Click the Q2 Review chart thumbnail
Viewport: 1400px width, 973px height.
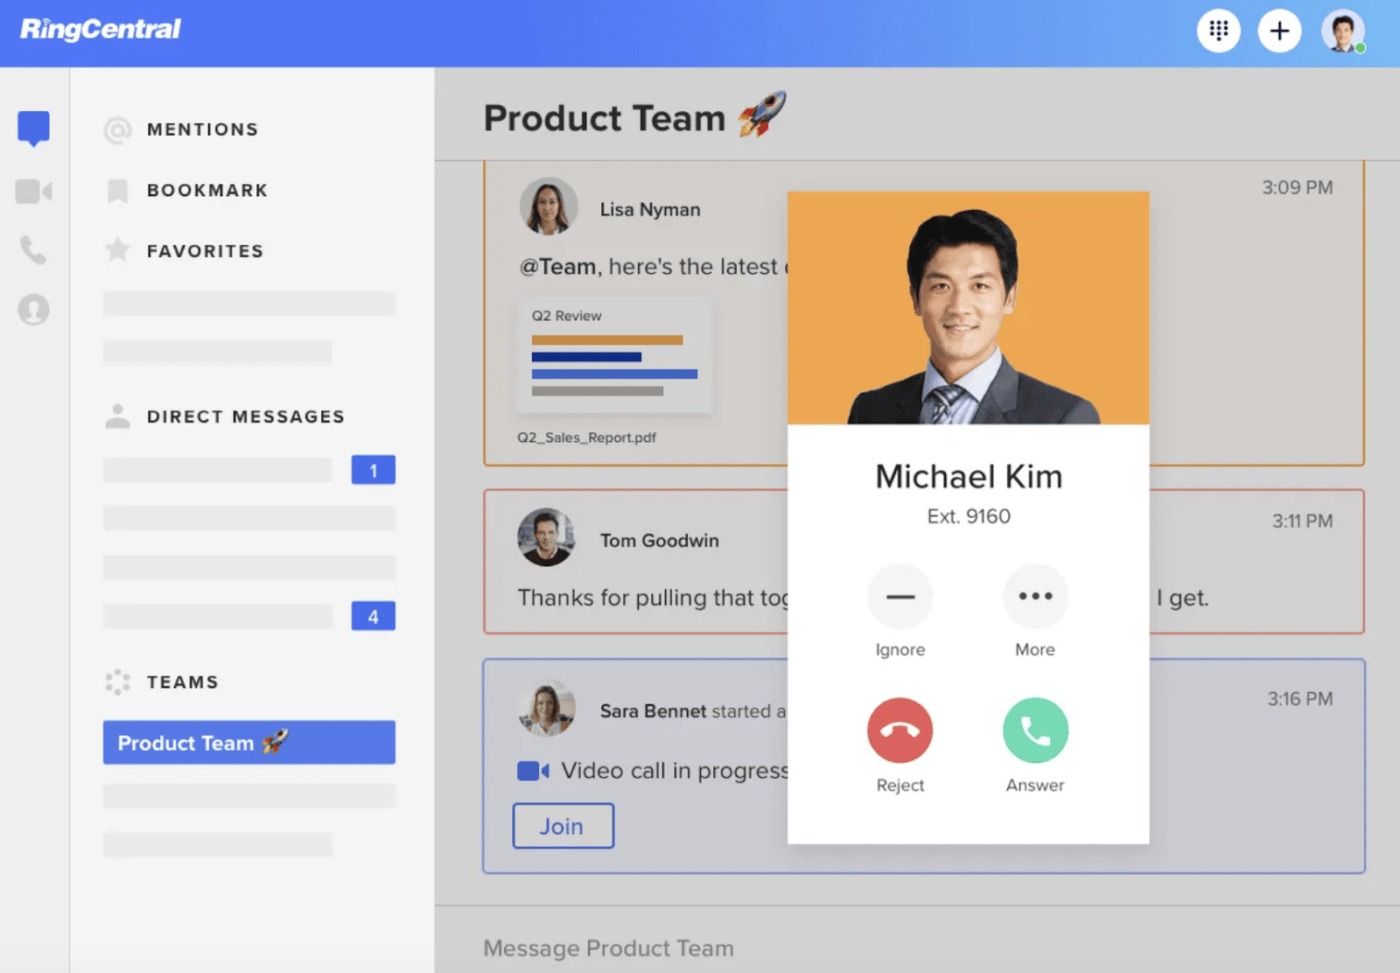coord(615,355)
